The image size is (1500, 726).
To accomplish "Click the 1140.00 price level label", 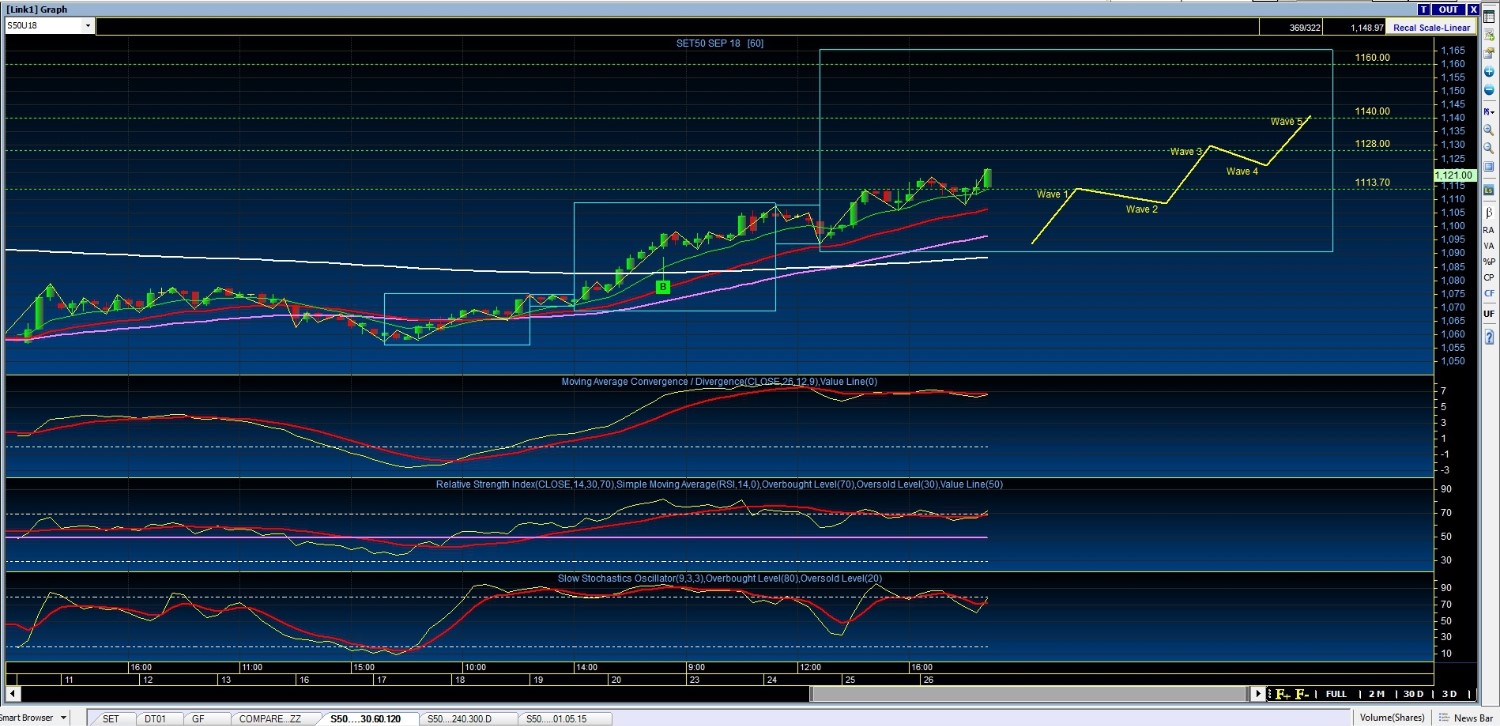I will click(x=1372, y=111).
